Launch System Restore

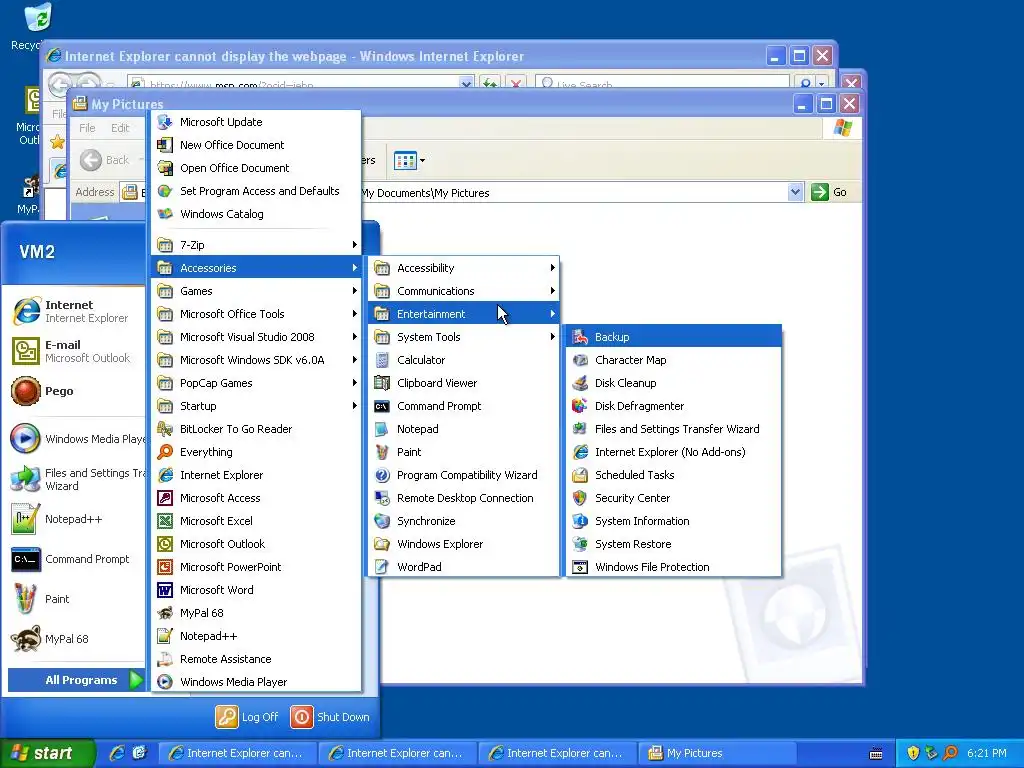click(673, 543)
